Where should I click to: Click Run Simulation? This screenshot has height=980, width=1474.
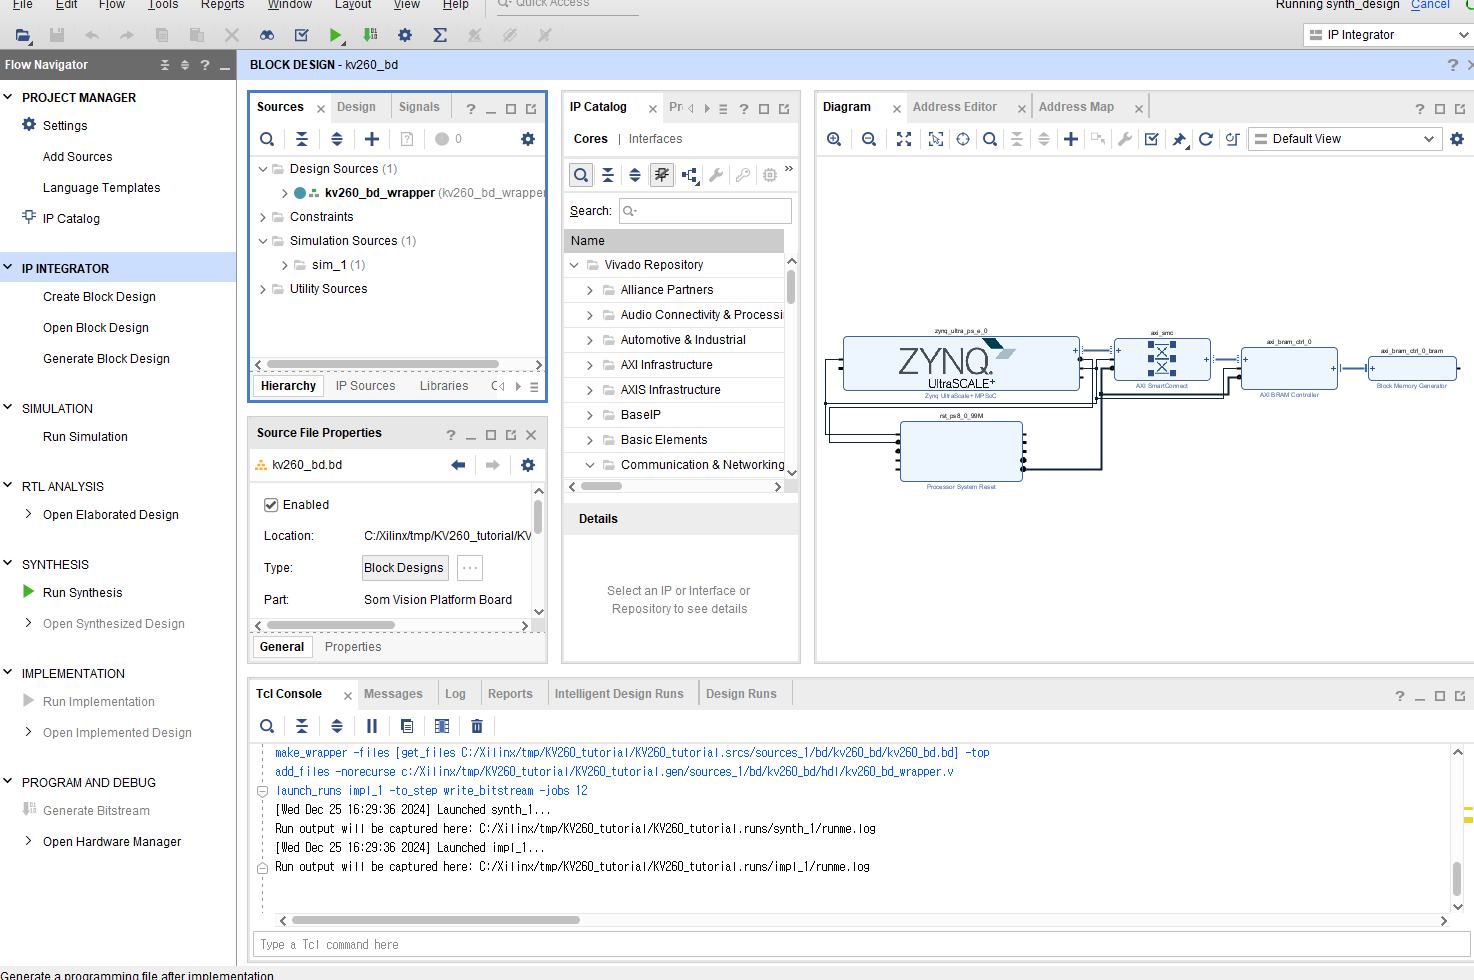point(85,437)
